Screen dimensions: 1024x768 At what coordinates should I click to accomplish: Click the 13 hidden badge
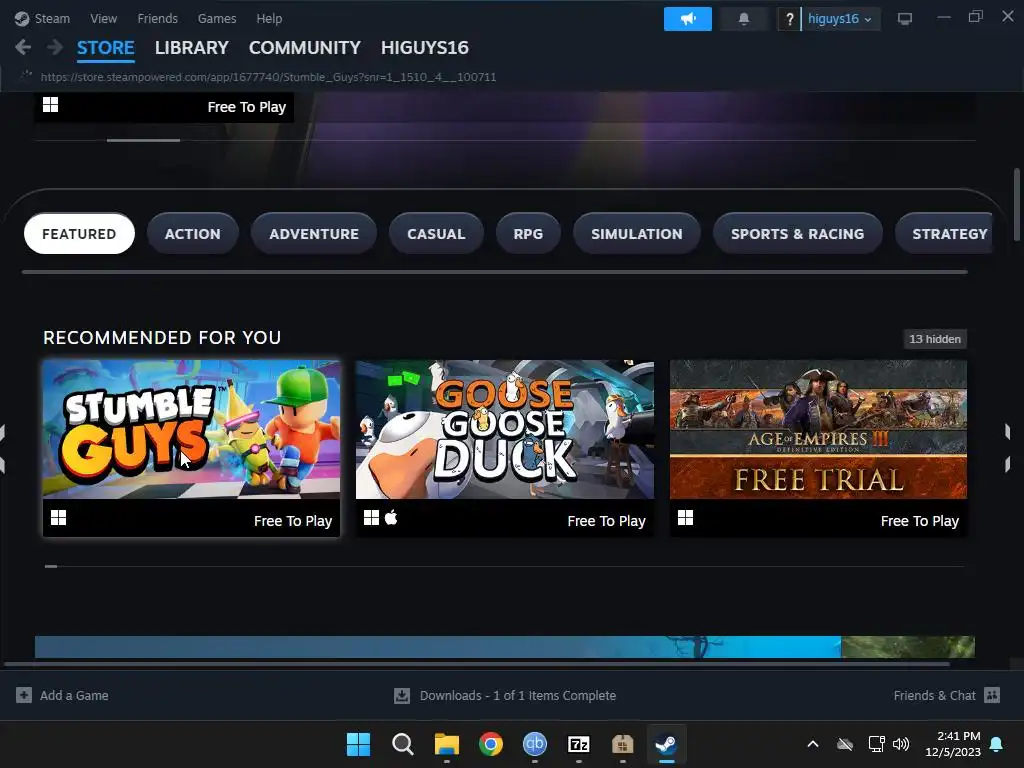coord(935,339)
